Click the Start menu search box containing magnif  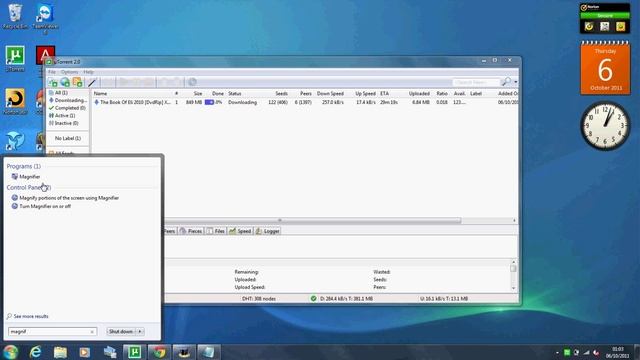coord(52,331)
